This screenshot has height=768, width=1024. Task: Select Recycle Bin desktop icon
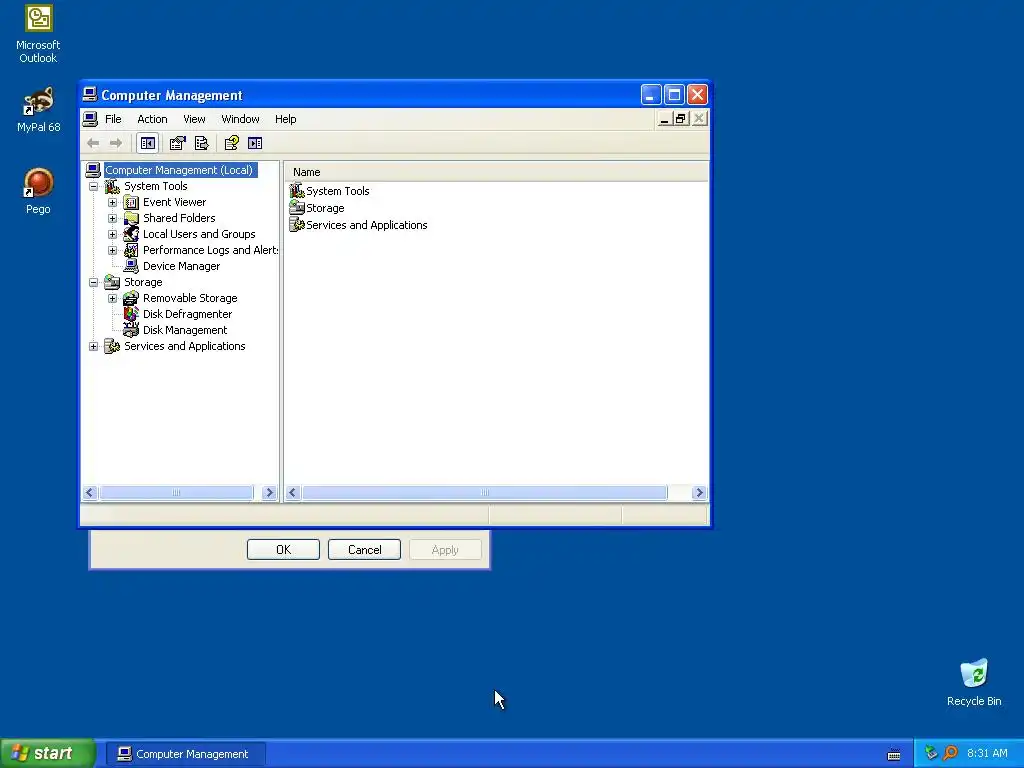pyautogui.click(x=974, y=682)
